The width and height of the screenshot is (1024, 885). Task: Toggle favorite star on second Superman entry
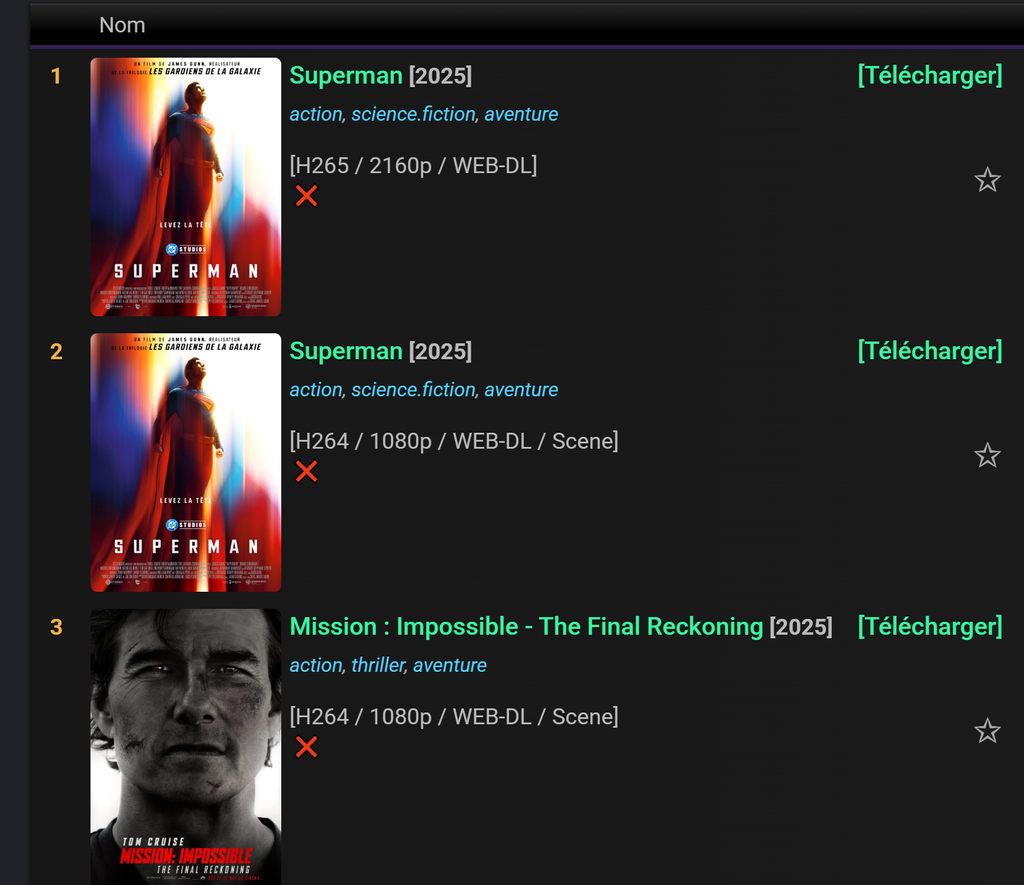point(987,455)
